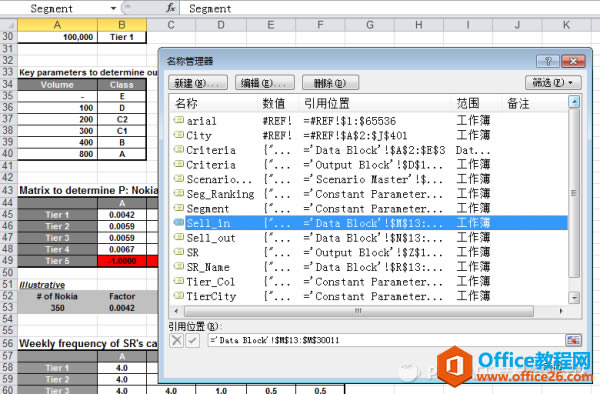Sort by the 名称 column header
The height and width of the screenshot is (394, 600).
click(214, 103)
